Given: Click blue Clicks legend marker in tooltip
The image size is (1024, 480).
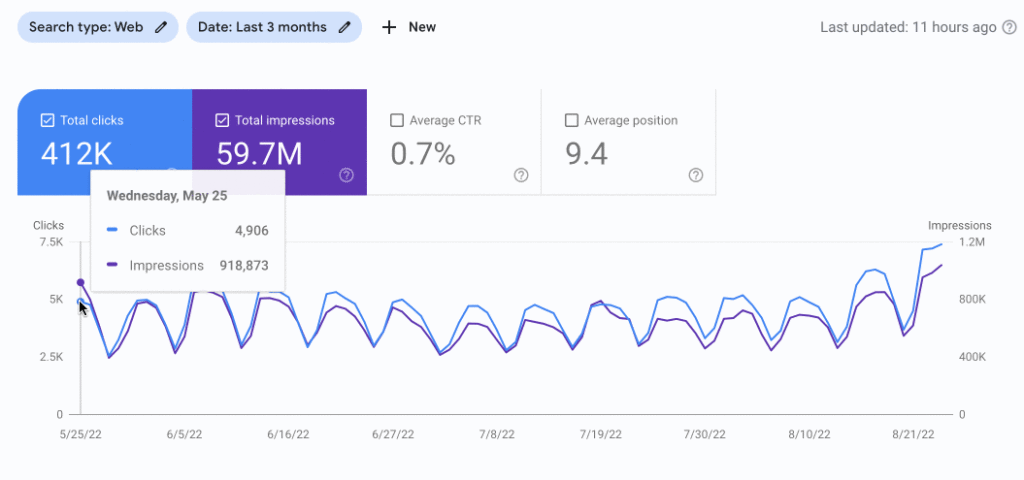Looking at the screenshot, I should 113,231.
